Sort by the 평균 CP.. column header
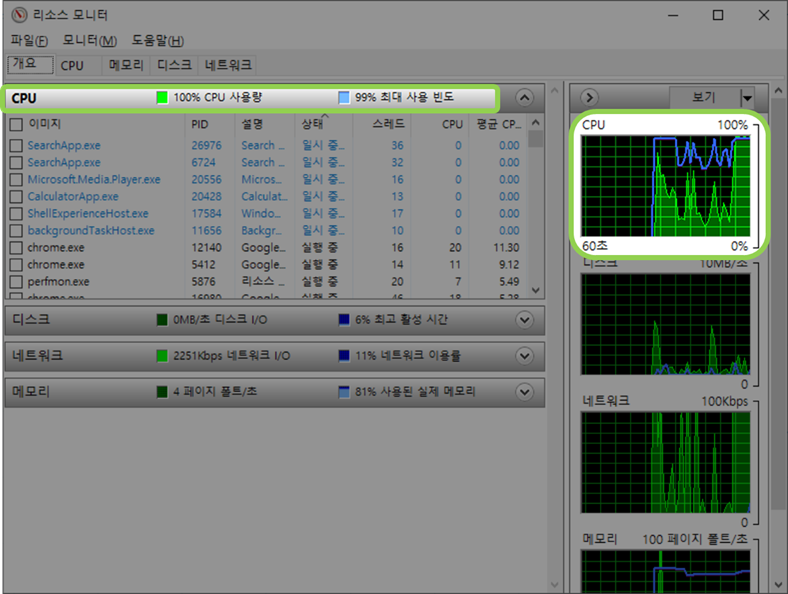 coord(499,124)
